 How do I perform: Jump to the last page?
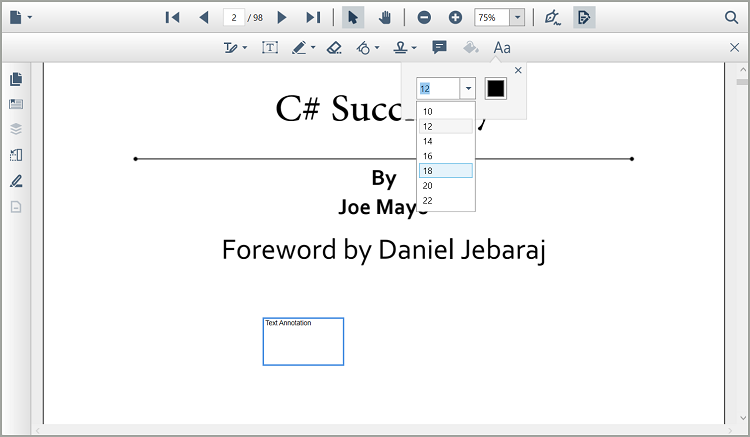tap(313, 17)
